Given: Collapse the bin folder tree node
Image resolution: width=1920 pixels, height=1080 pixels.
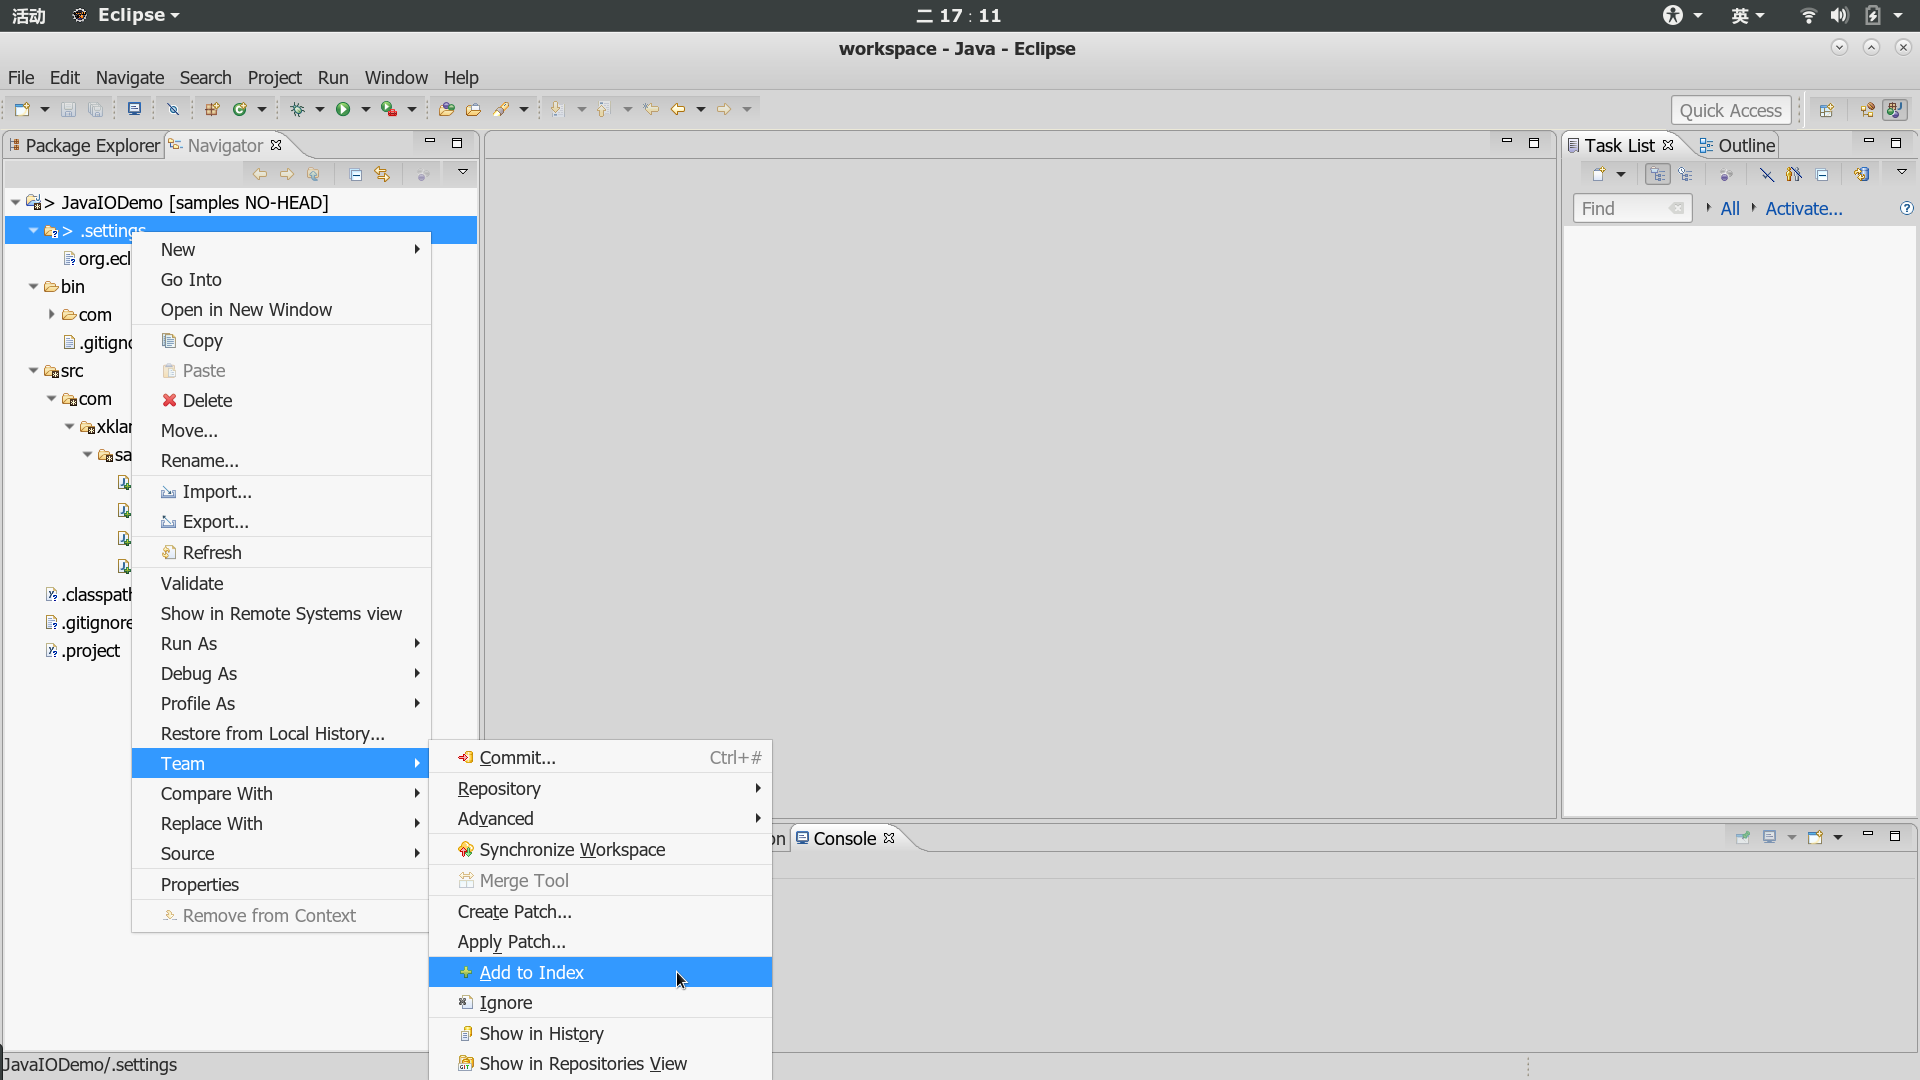Looking at the screenshot, I should pos(33,286).
